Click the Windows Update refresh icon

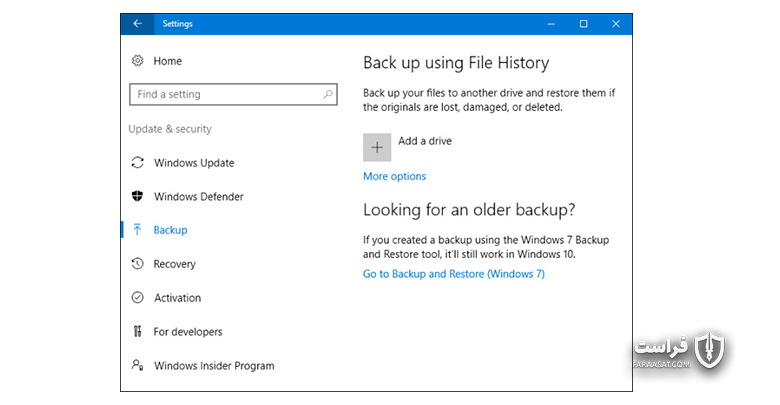(x=138, y=163)
